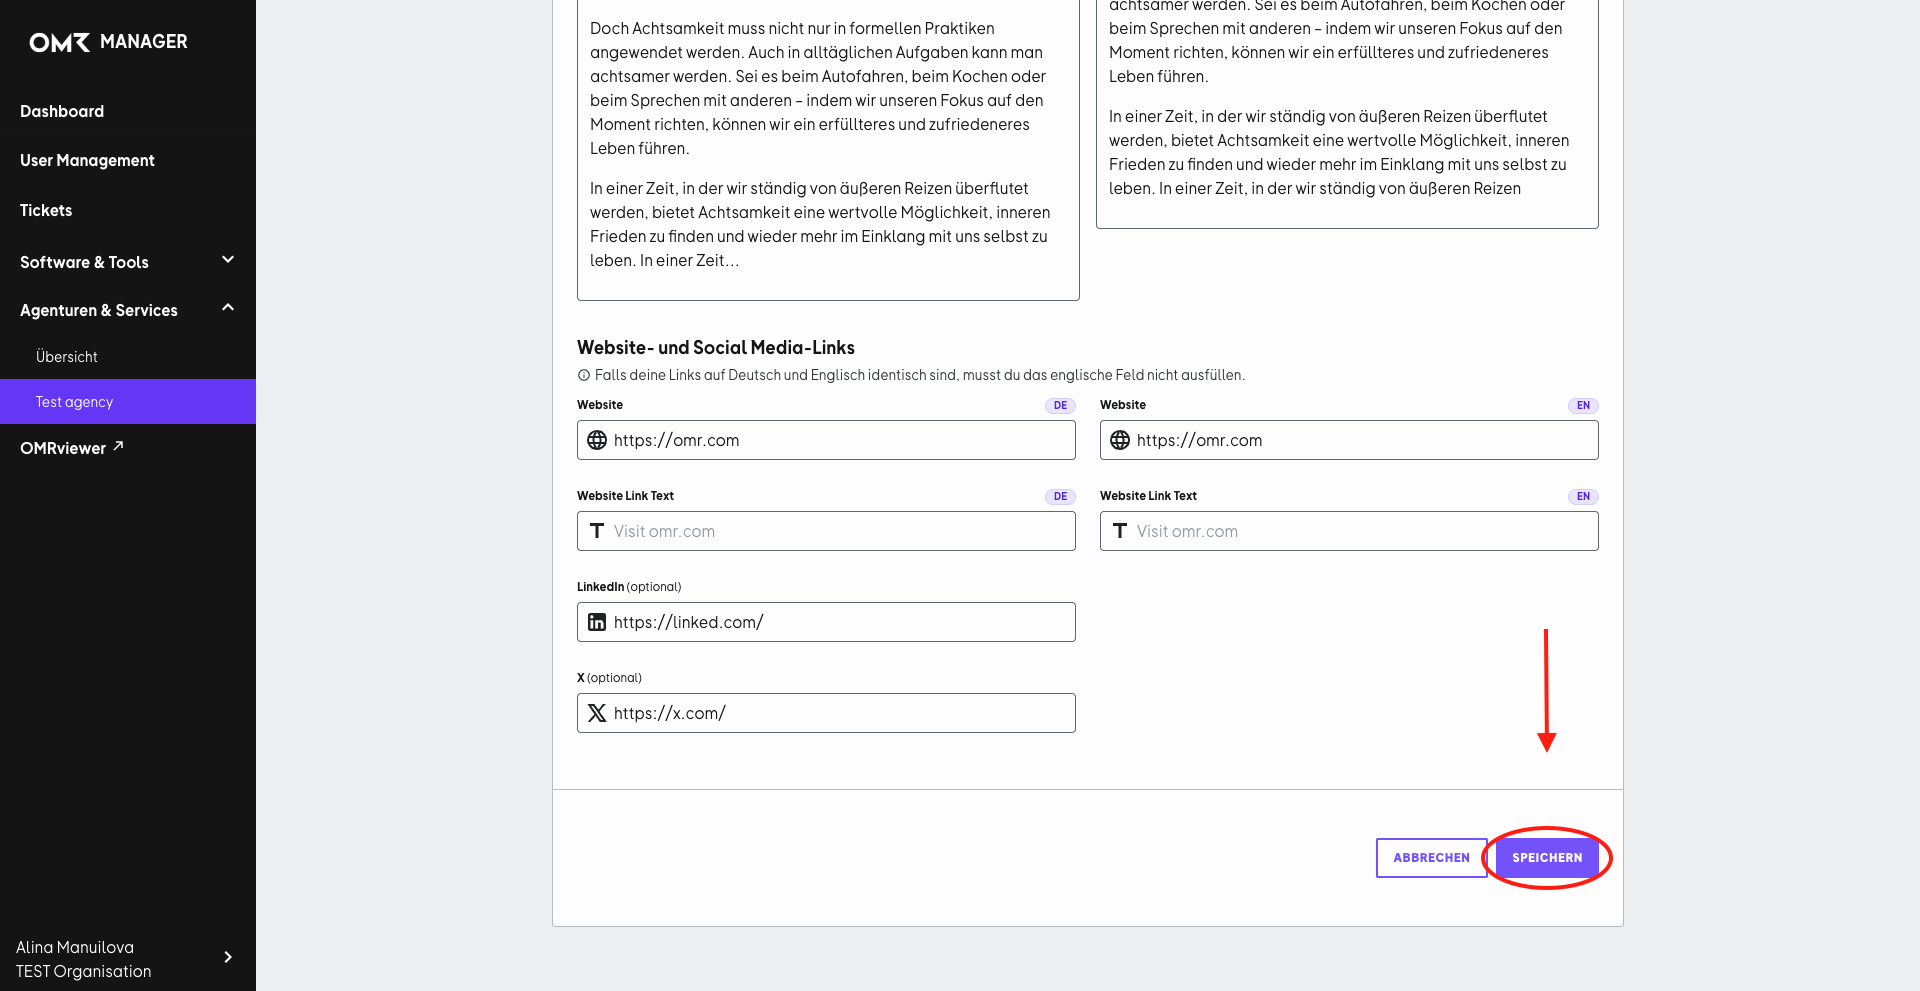Focus the LinkedIn URL input field
Image resolution: width=1920 pixels, height=991 pixels.
tap(826, 622)
